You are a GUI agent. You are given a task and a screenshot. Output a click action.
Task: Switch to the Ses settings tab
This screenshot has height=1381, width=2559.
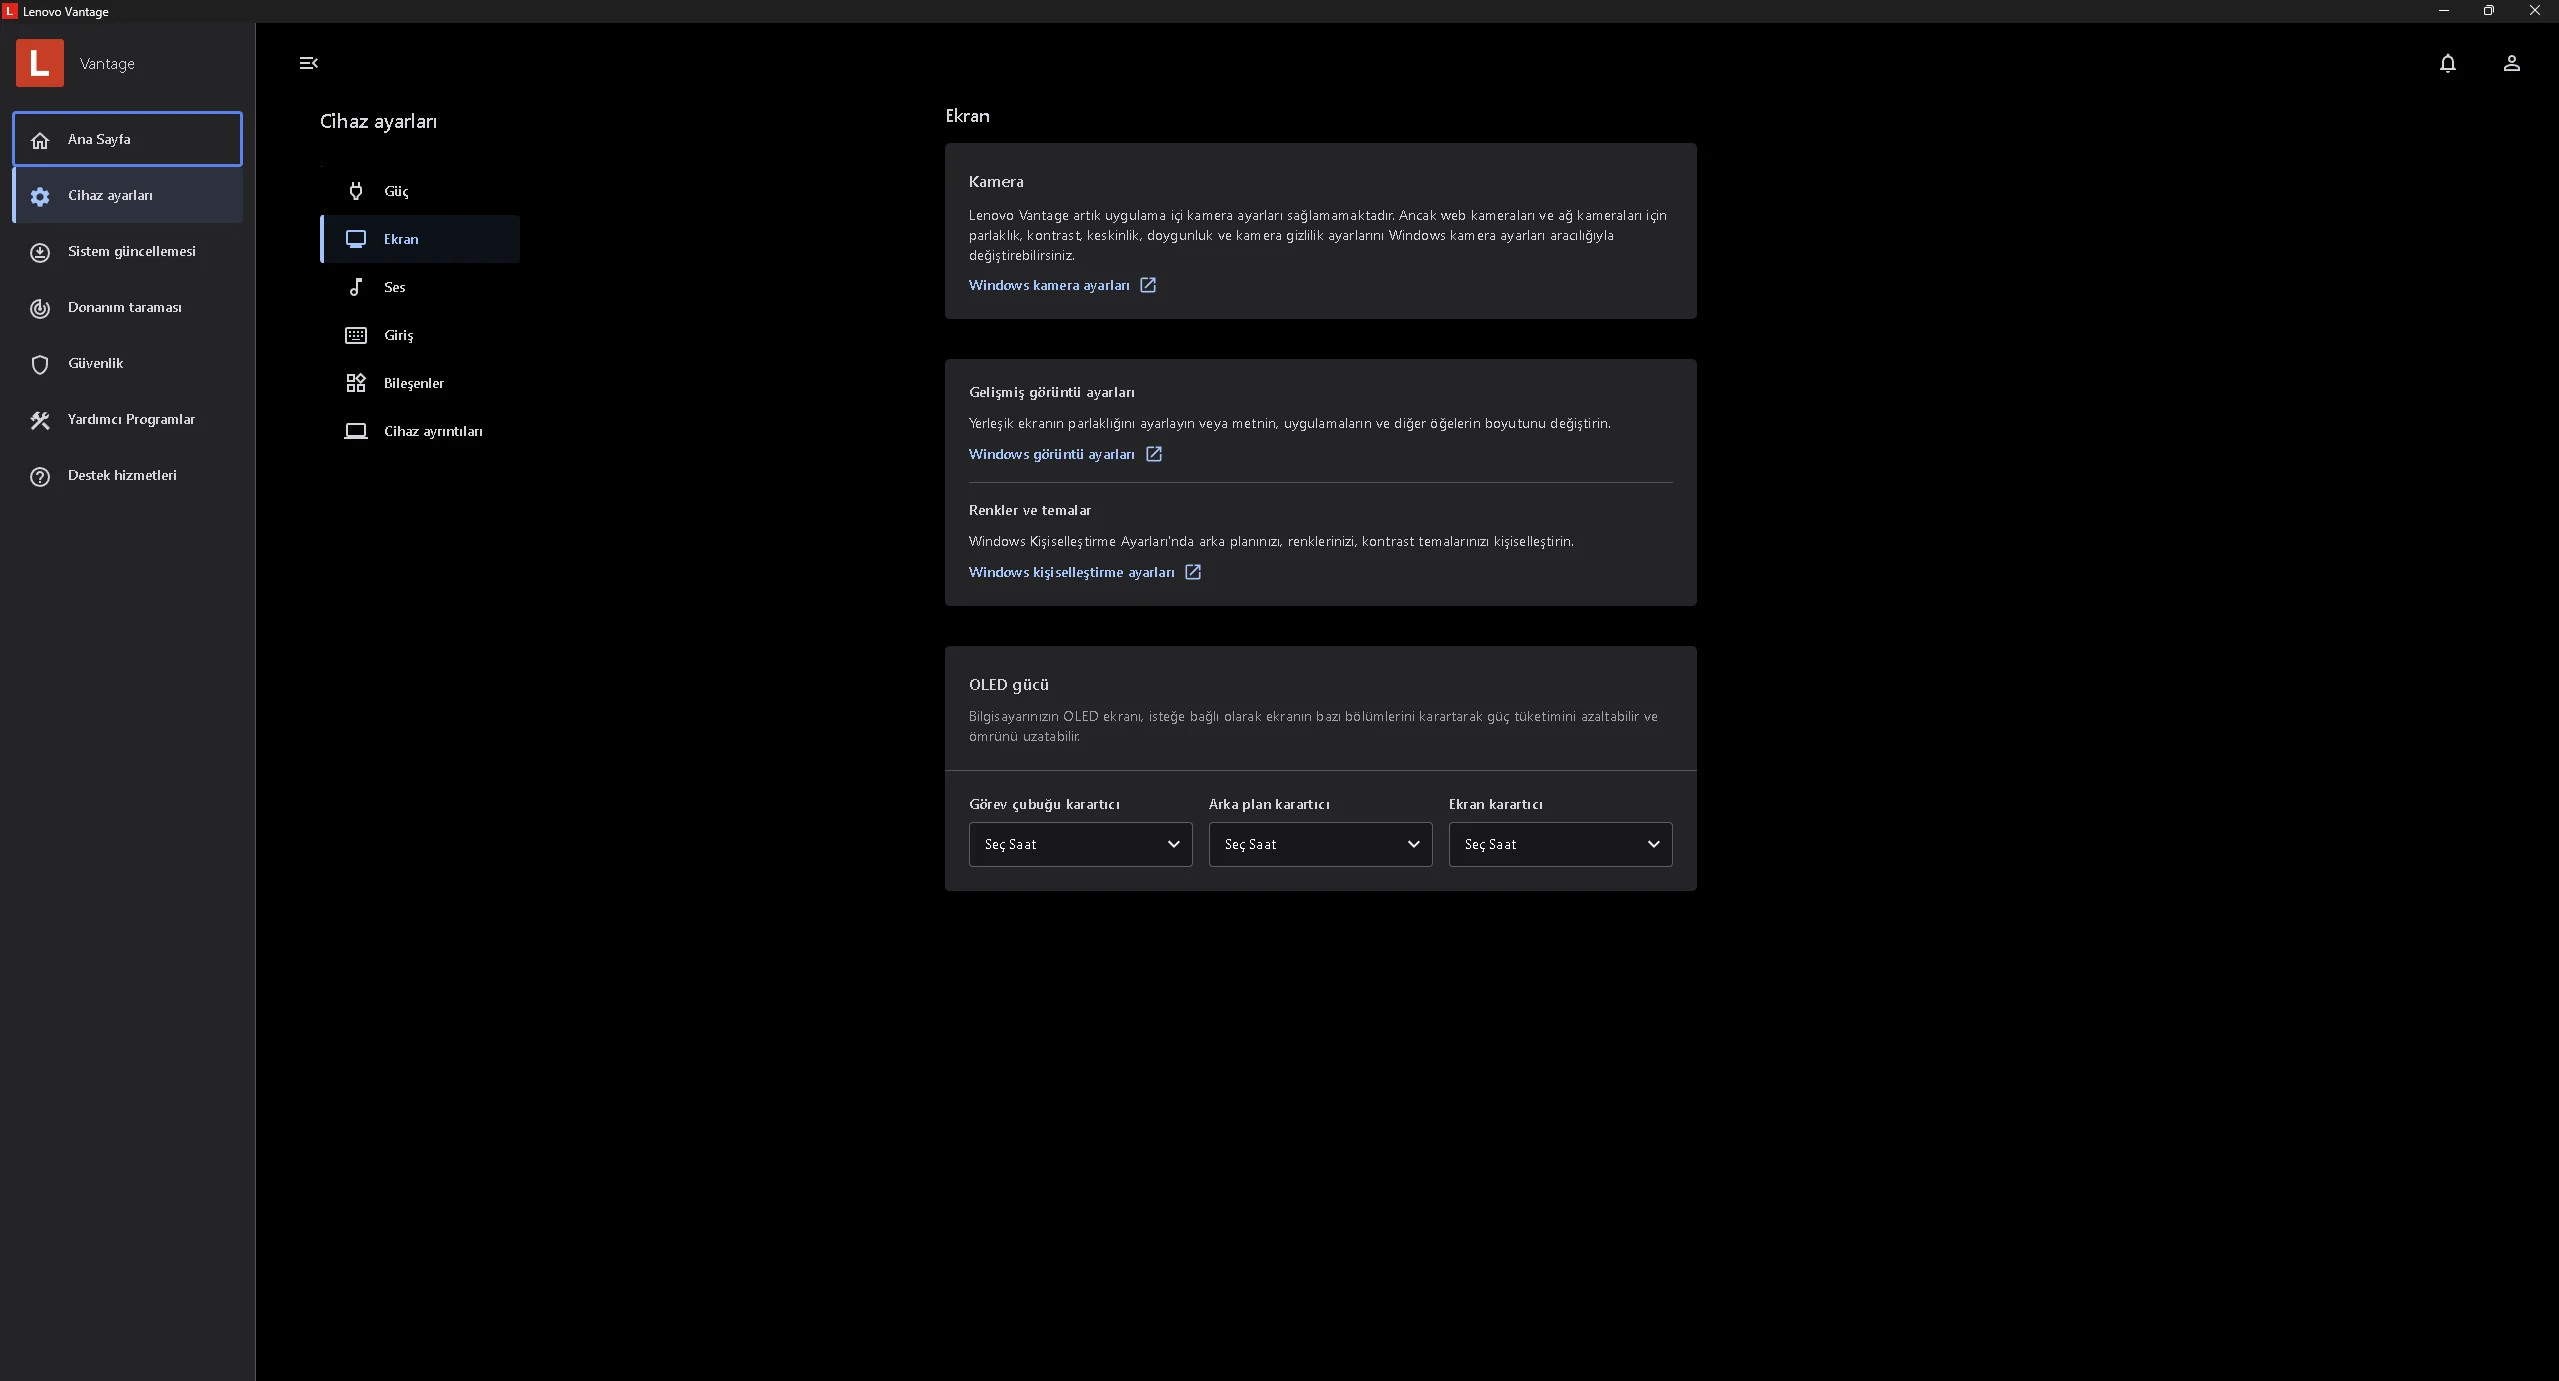click(x=394, y=287)
